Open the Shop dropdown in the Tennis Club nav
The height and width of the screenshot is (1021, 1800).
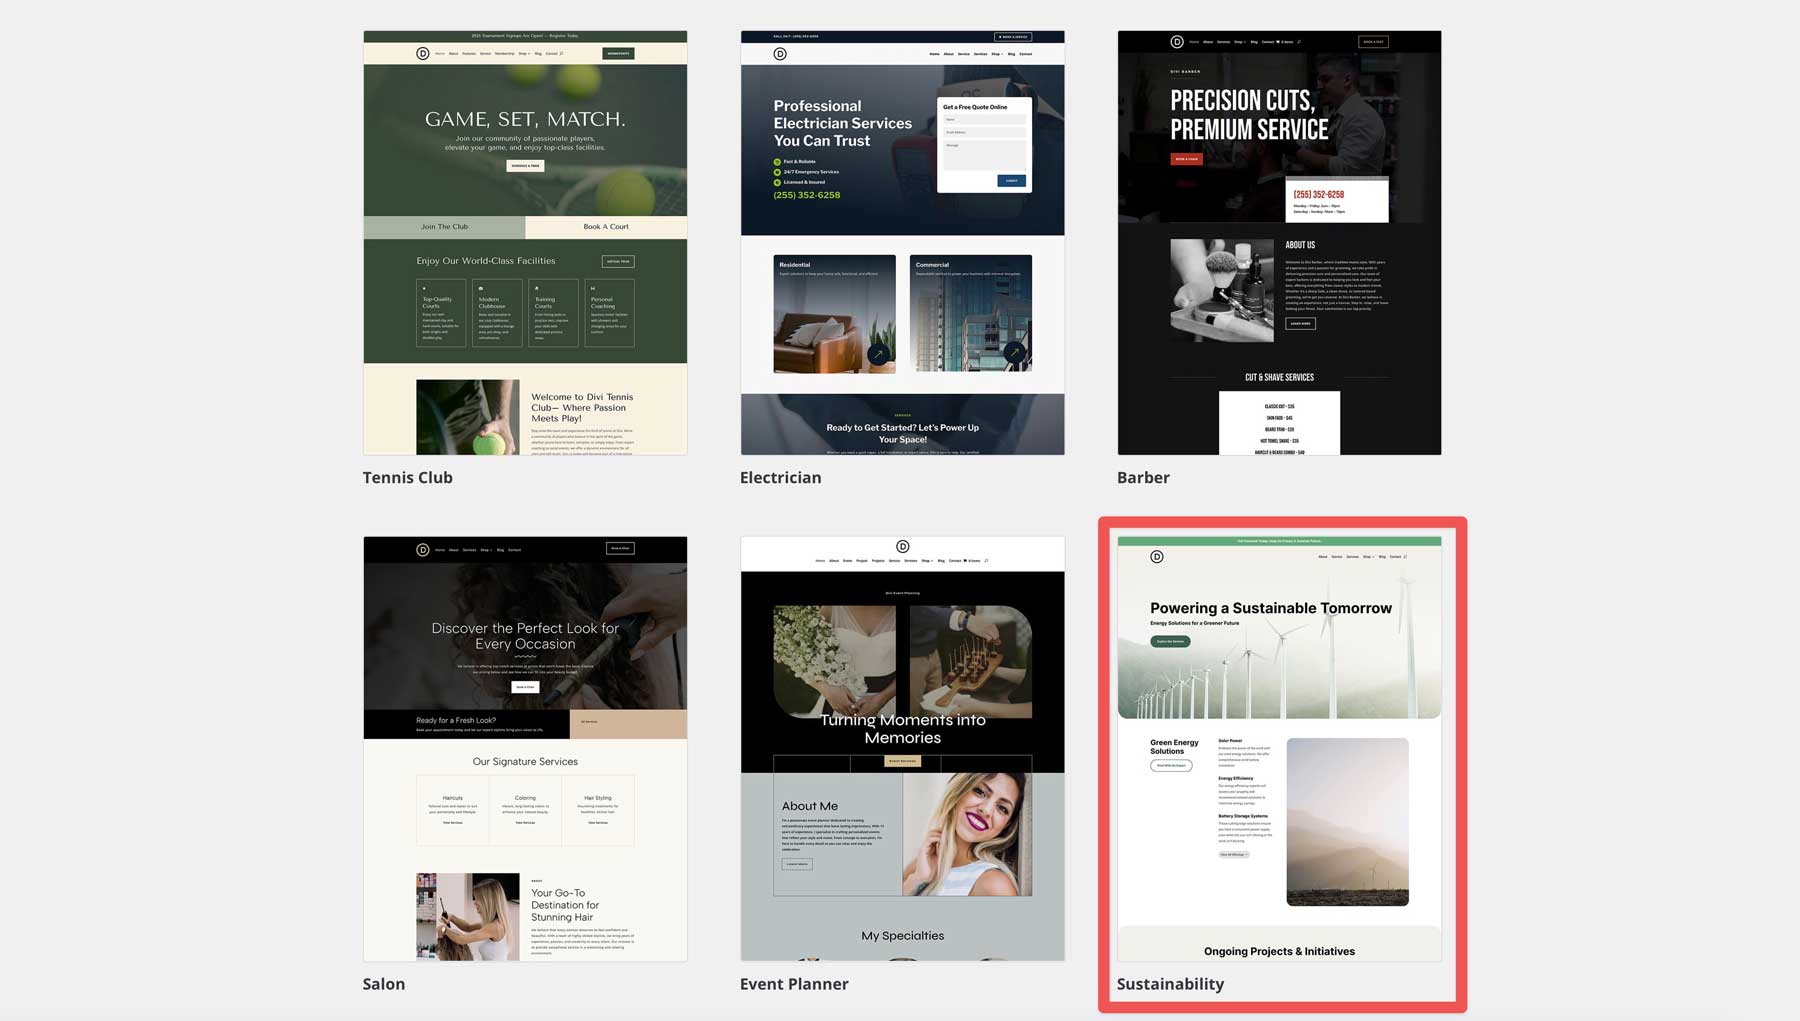(523, 53)
